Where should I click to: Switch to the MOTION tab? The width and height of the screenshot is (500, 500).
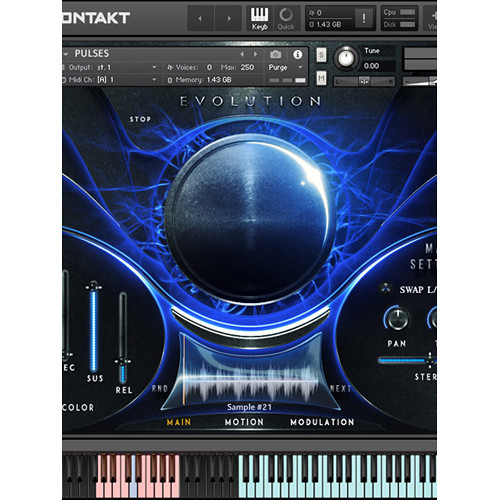click(244, 422)
